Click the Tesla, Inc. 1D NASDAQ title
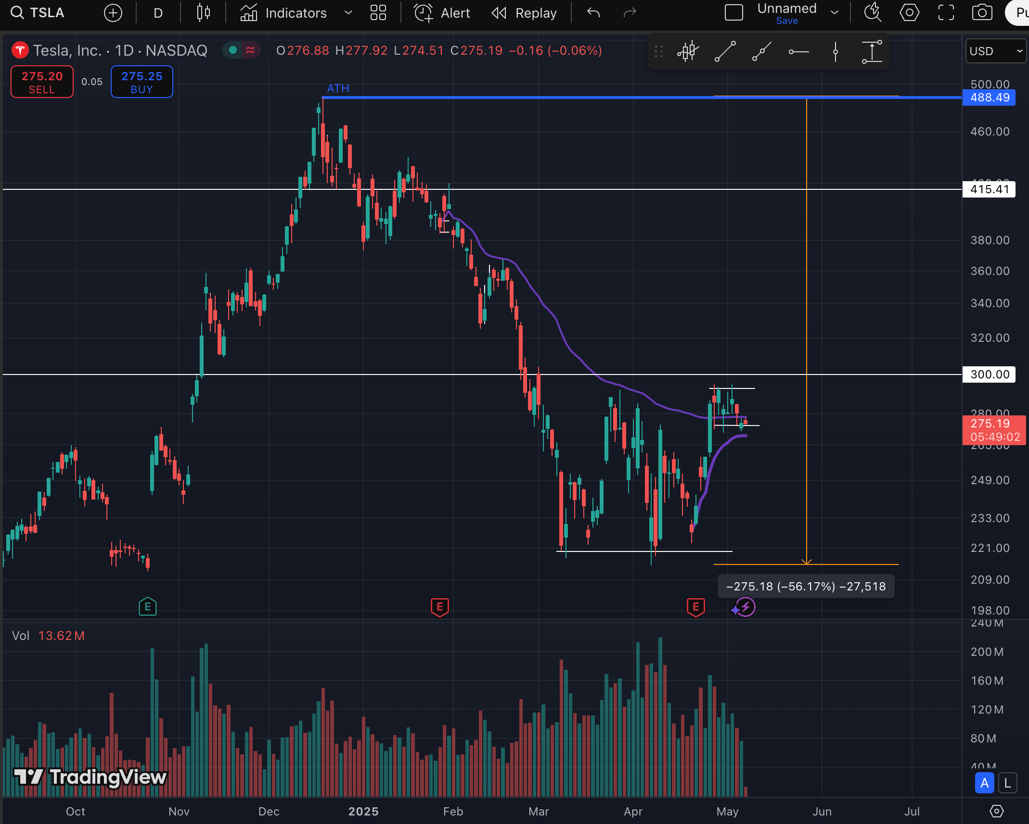 120,51
